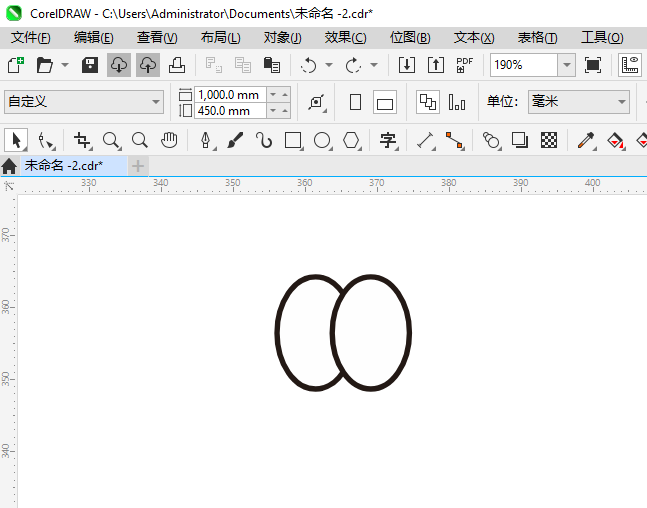Screen dimensions: 647x508
Task: Expand the zoom level dropdown arrow
Action: click(567, 65)
